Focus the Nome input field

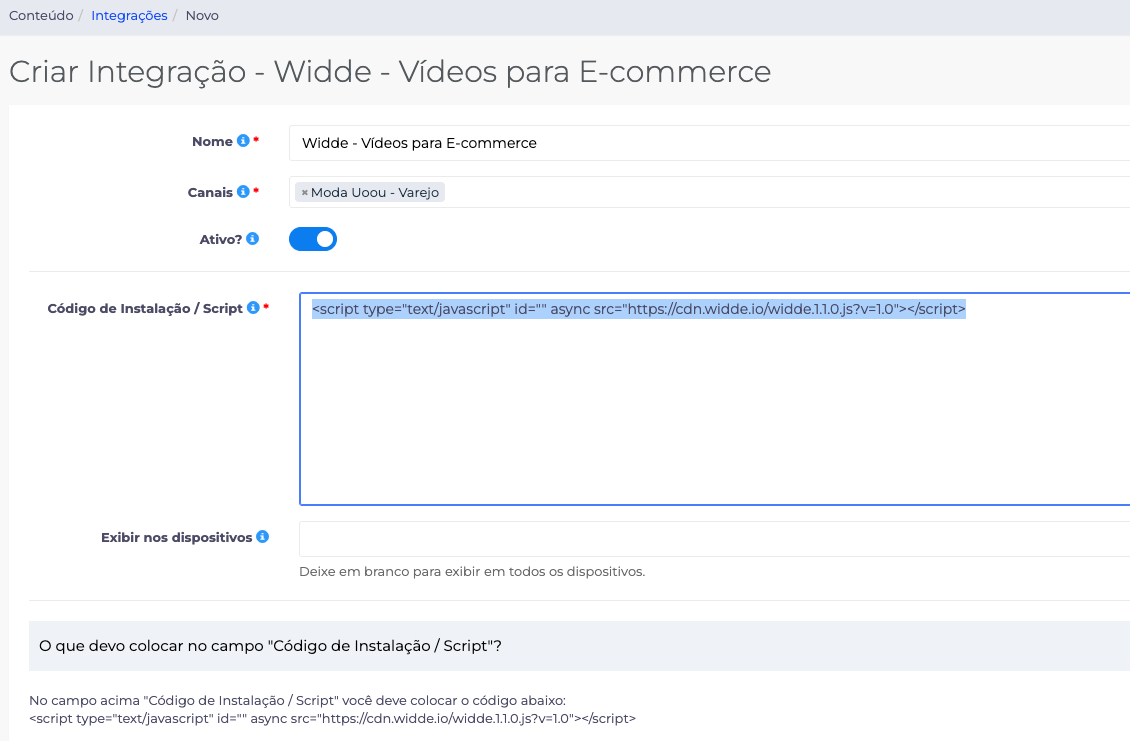[x=709, y=143]
